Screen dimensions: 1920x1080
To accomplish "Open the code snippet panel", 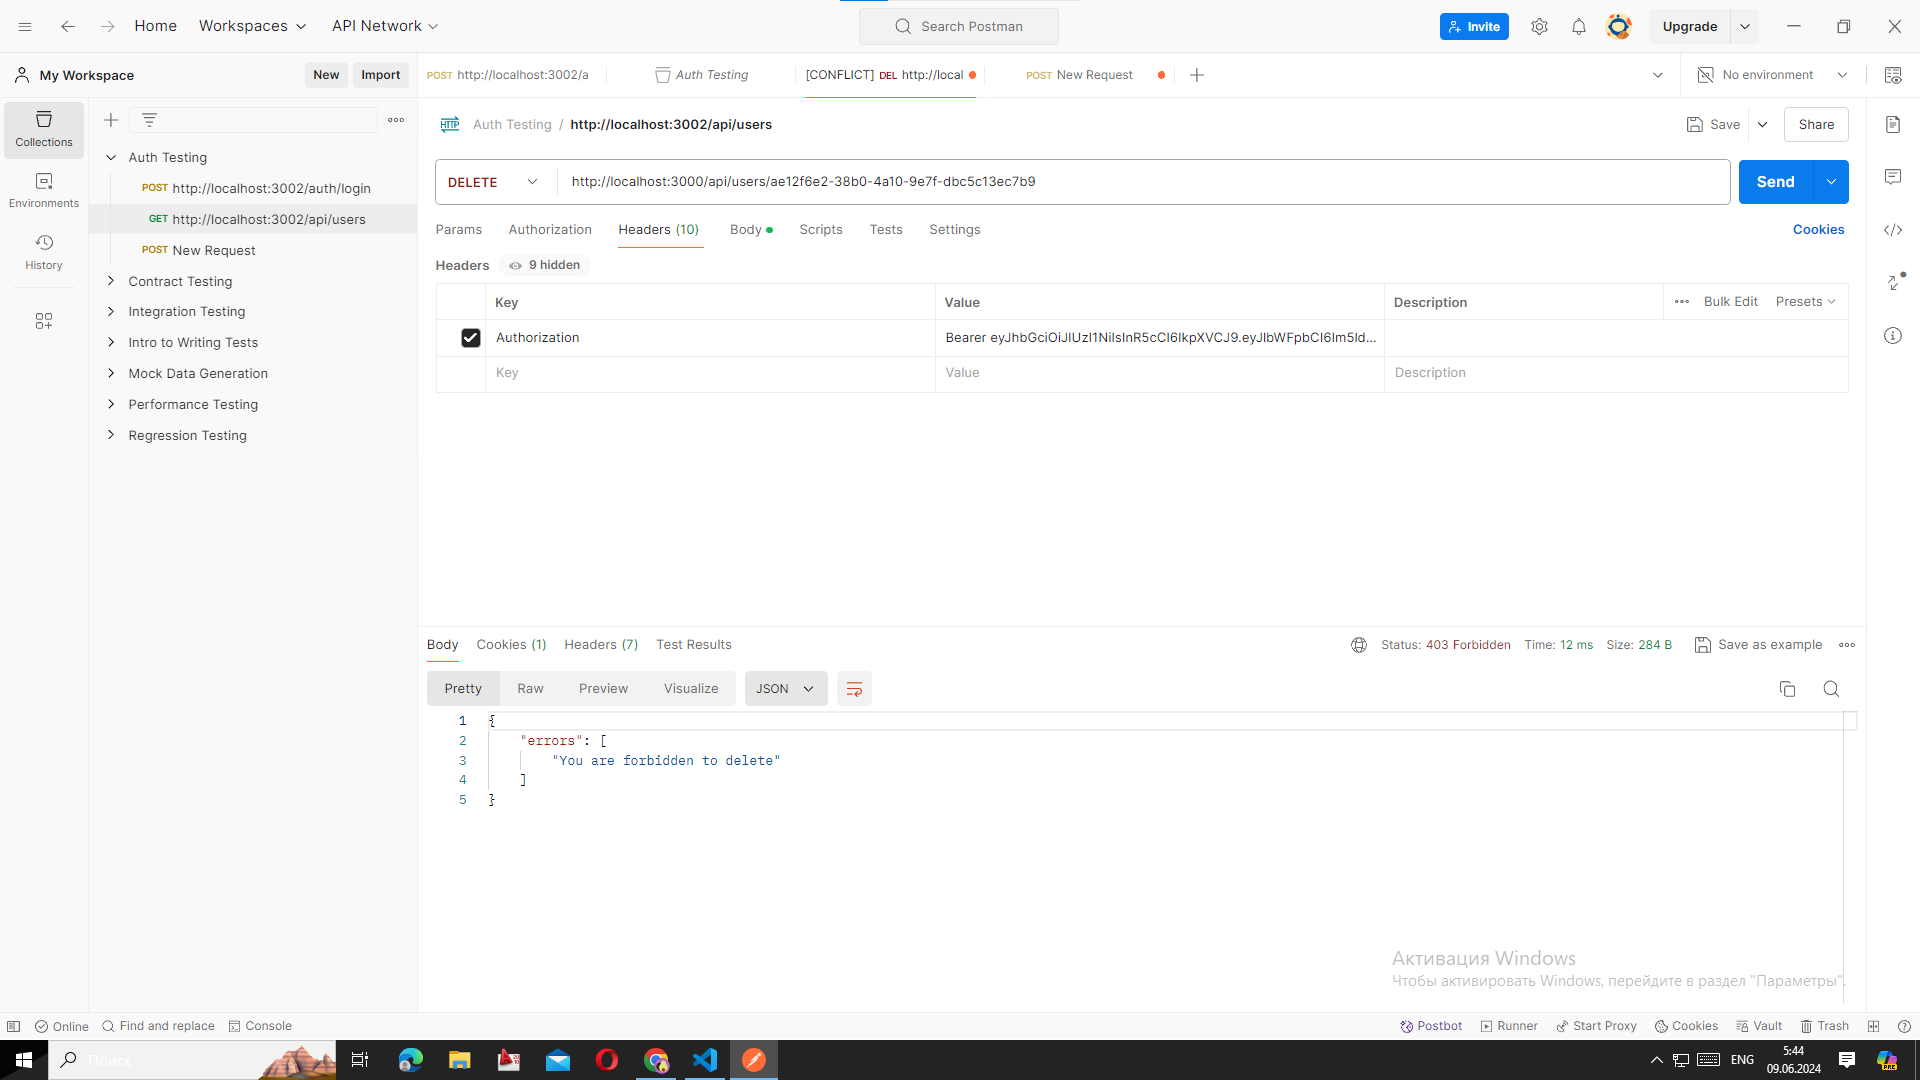I will tap(1894, 230).
